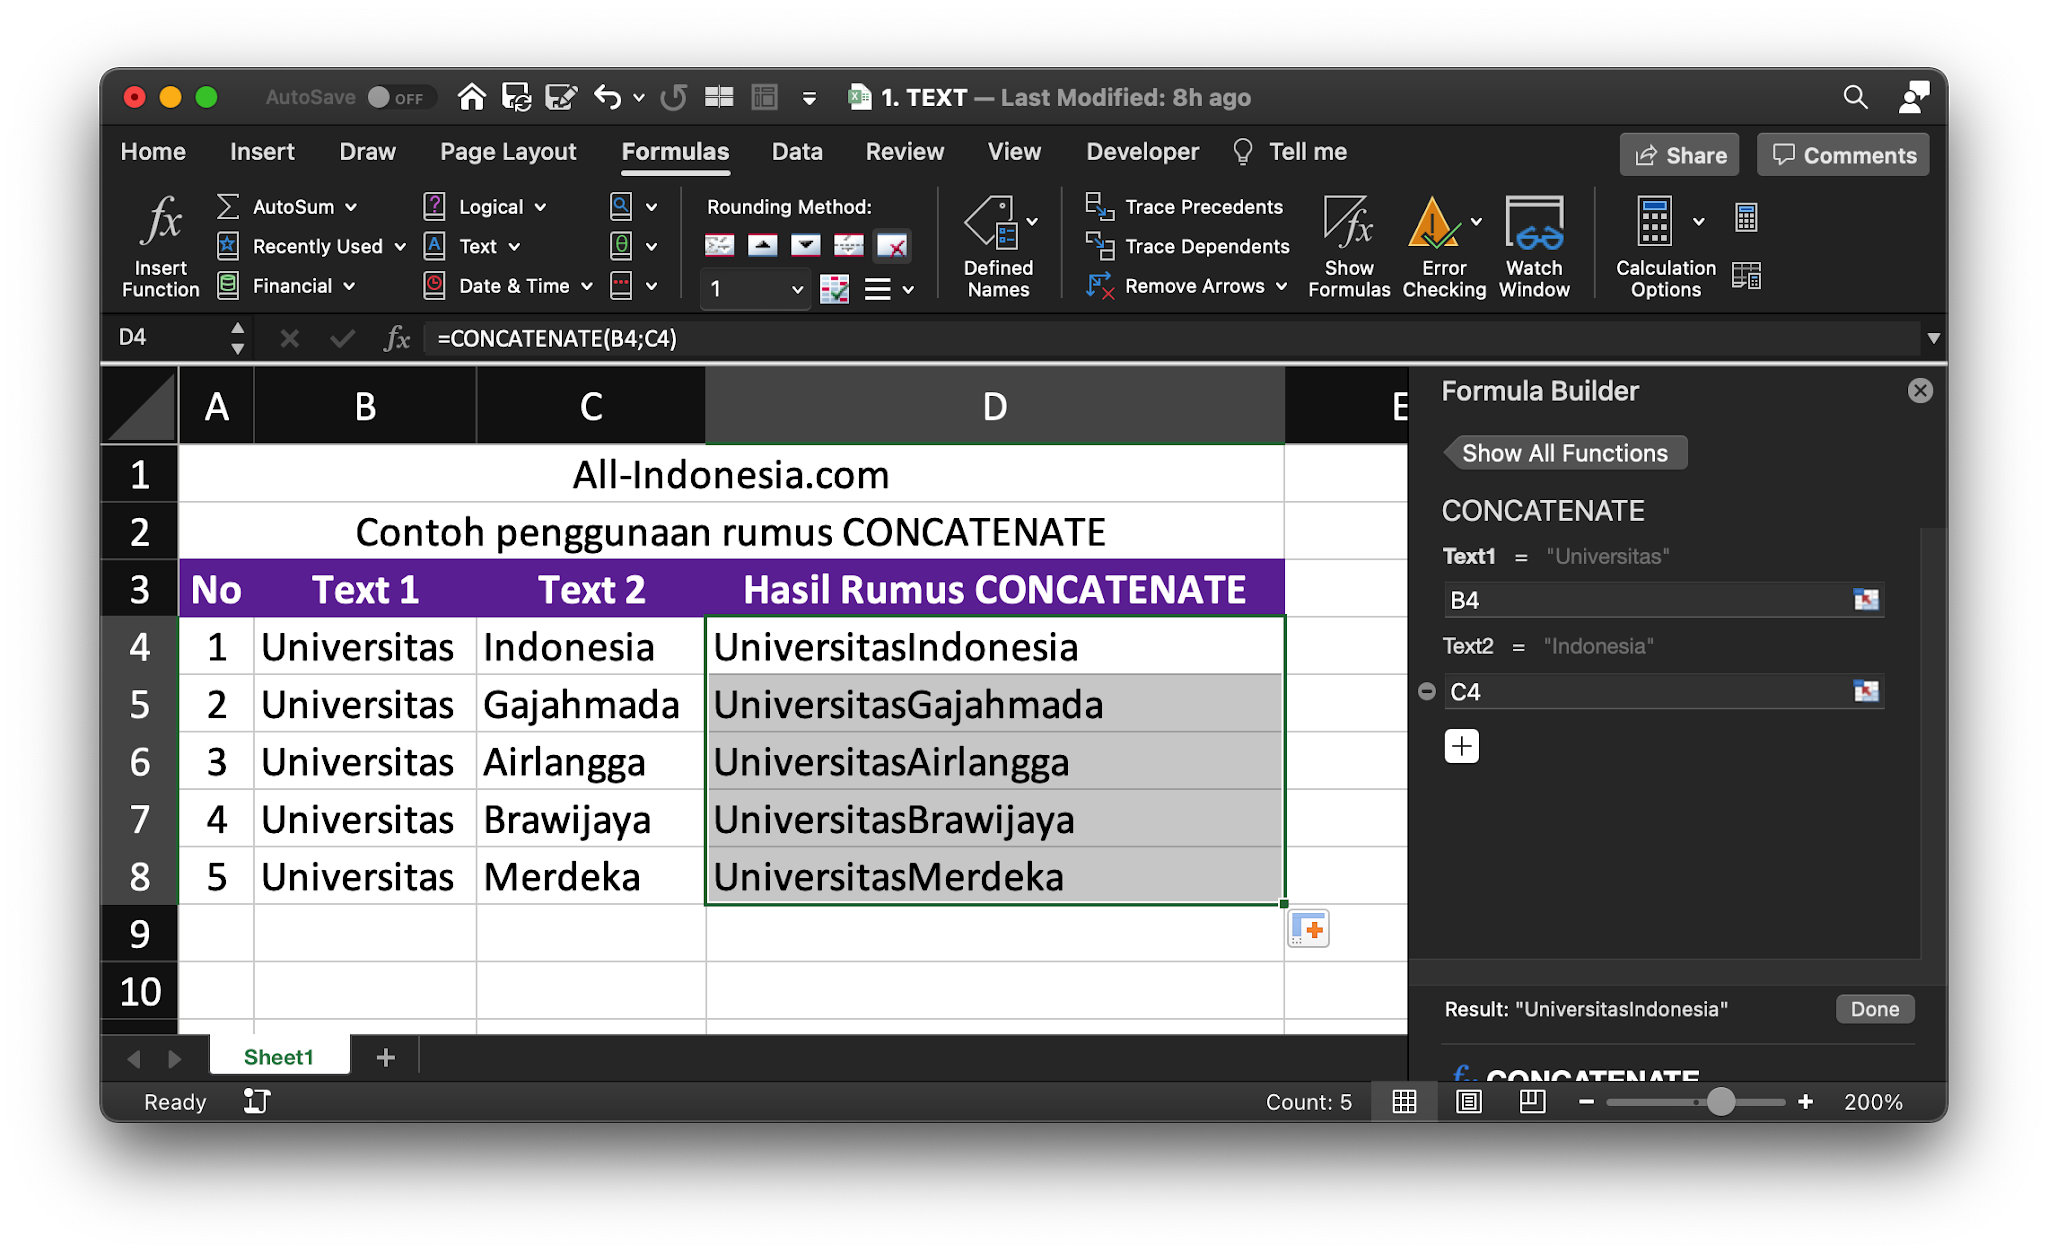This screenshot has width=2048, height=1255.
Task: Click Show All Functions button
Action: pos(1565,453)
